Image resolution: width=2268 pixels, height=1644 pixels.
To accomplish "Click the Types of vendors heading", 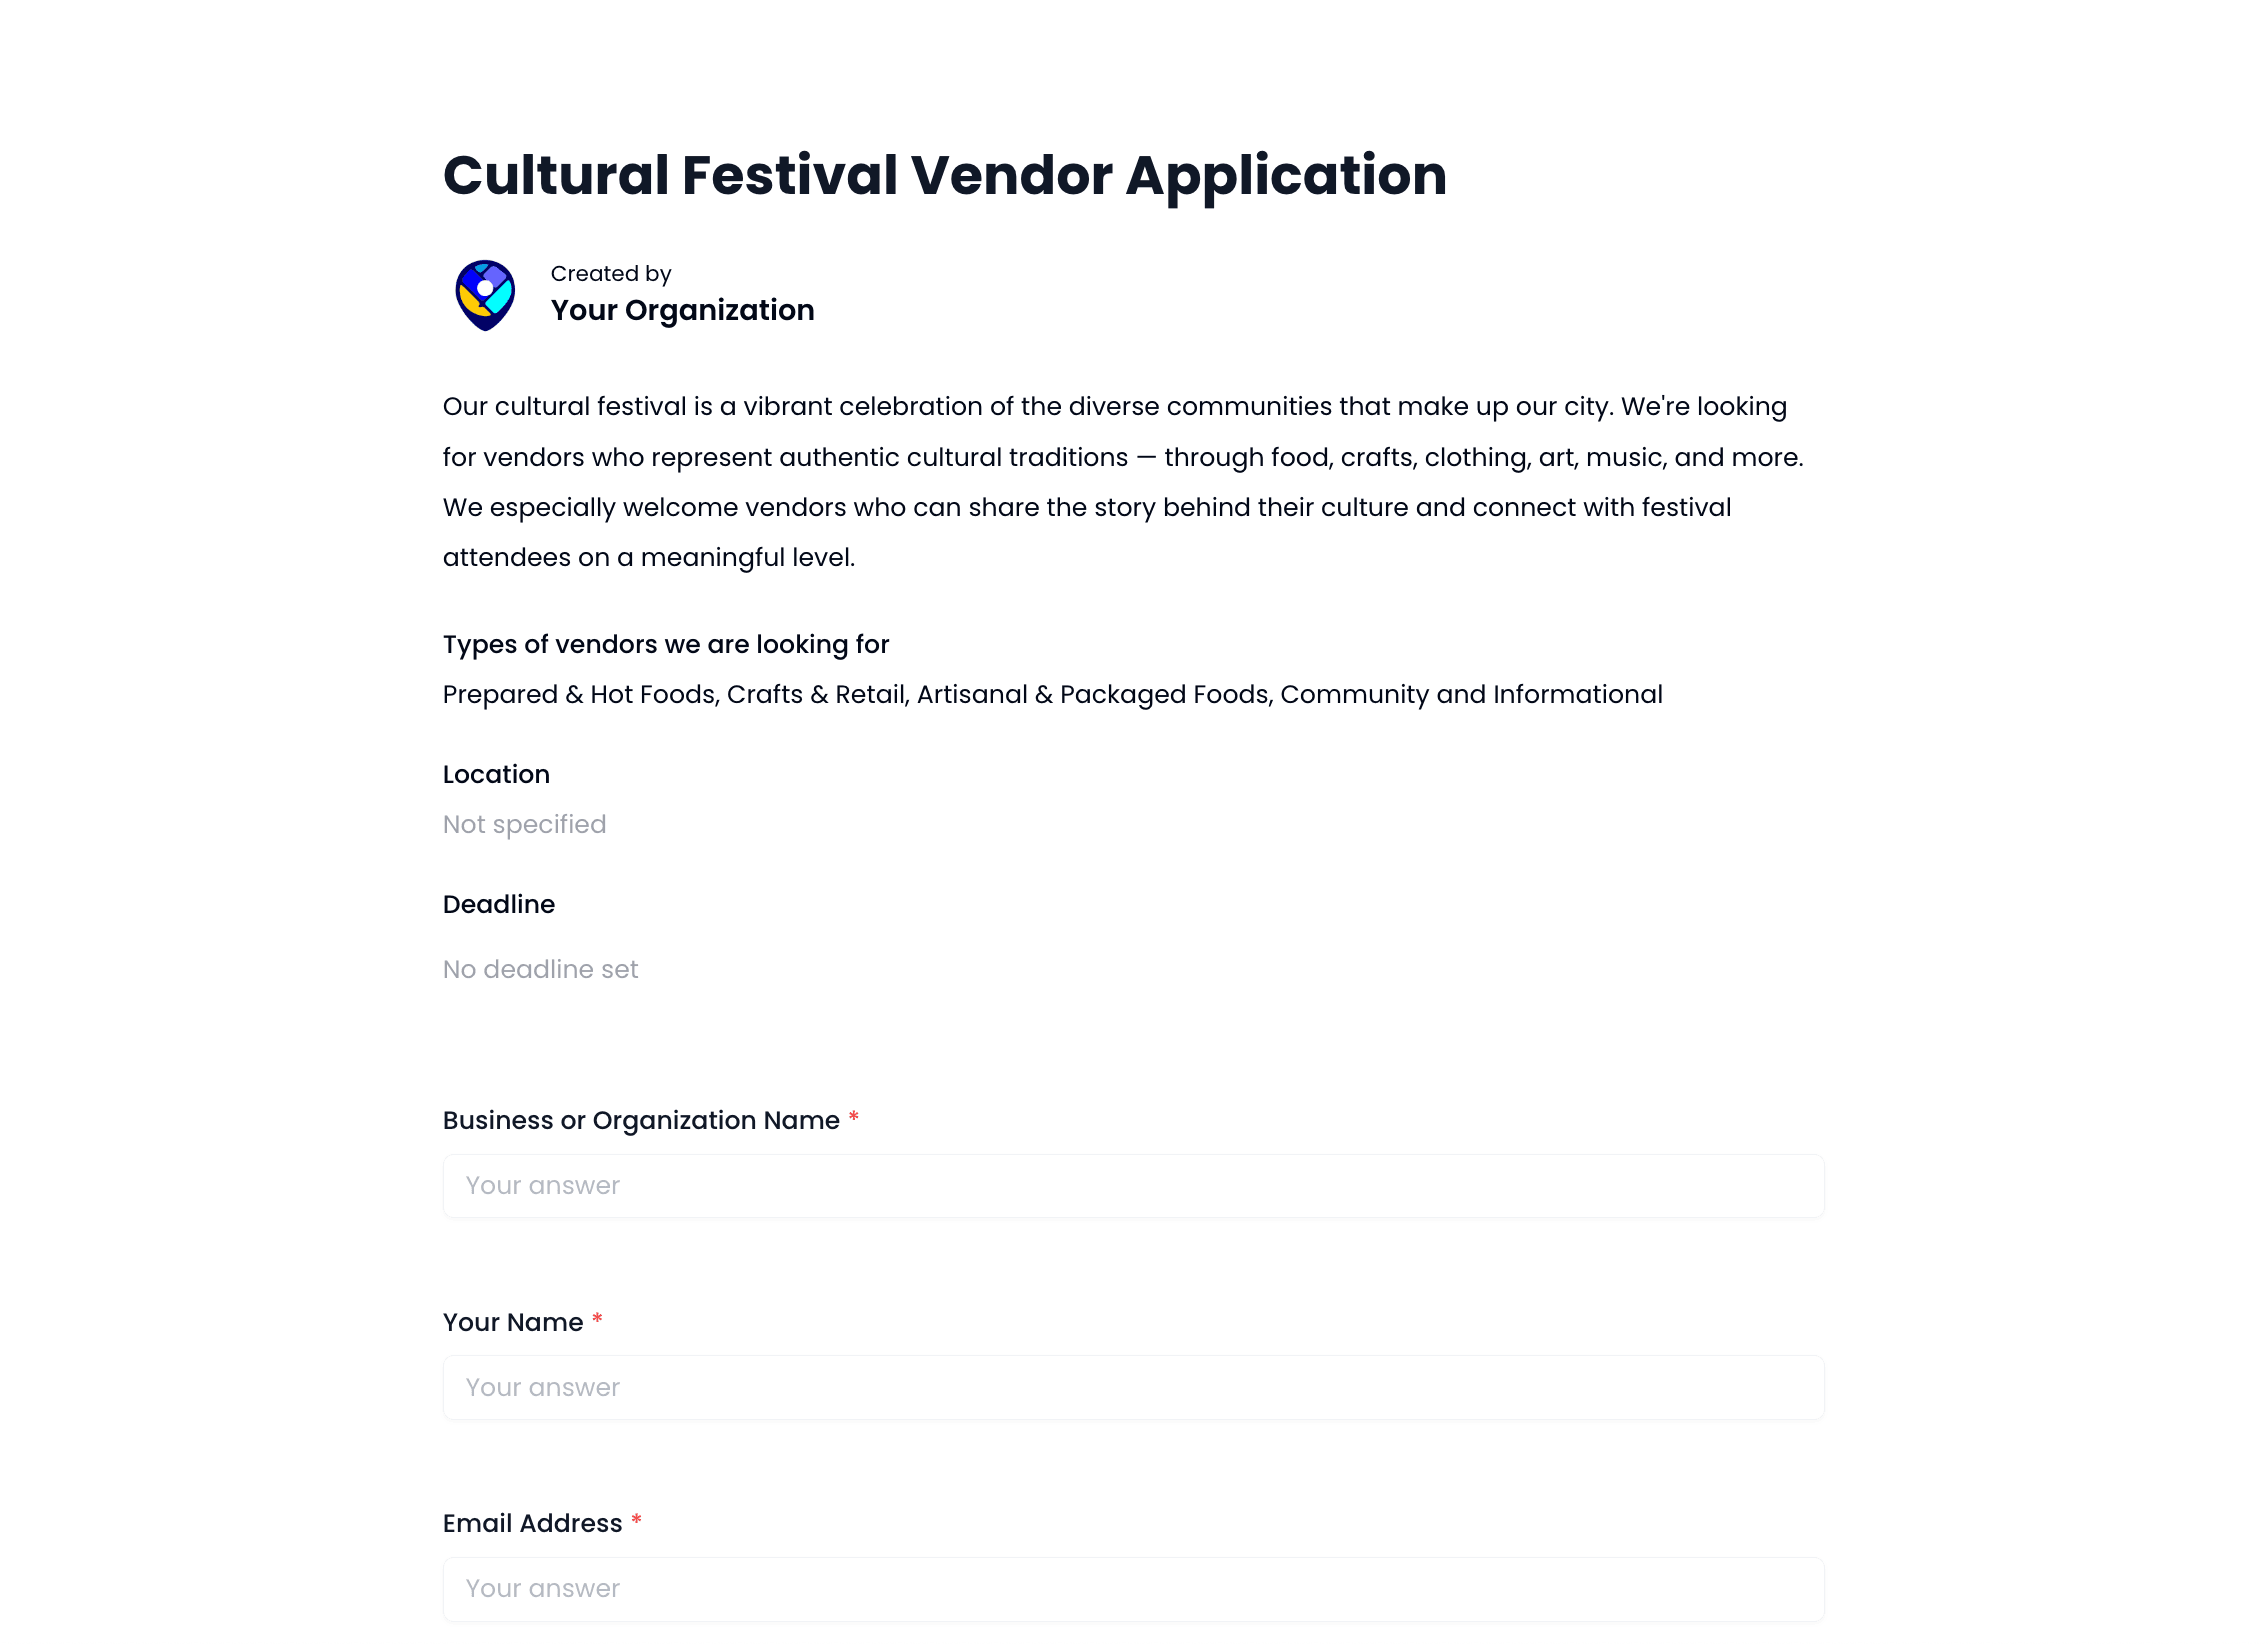I will click(x=665, y=645).
